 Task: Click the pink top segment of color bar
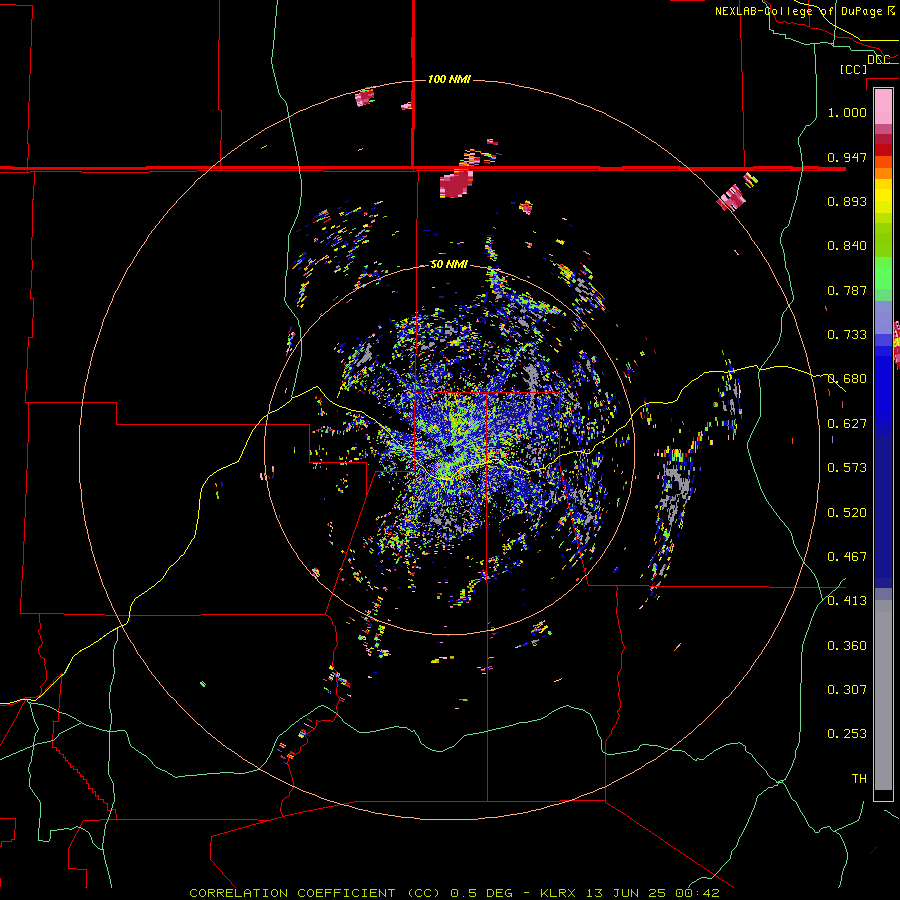[x=883, y=106]
